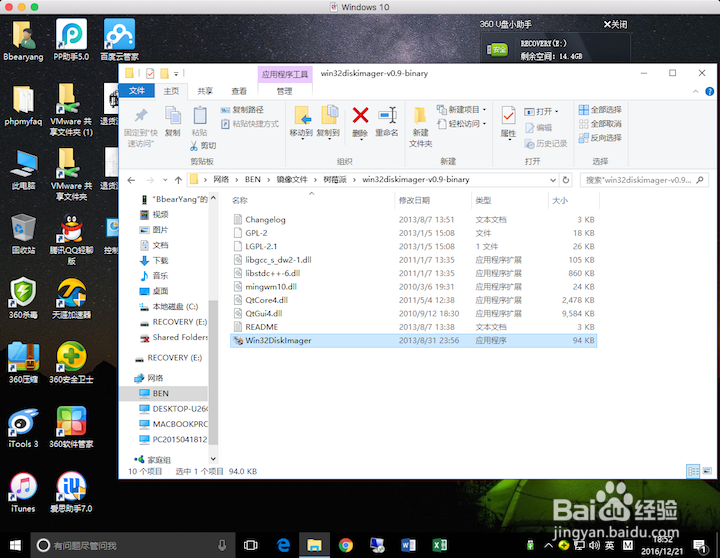Click Select none (全部取消) in ribbon
720x558 pixels.
pyautogui.click(x=600, y=124)
